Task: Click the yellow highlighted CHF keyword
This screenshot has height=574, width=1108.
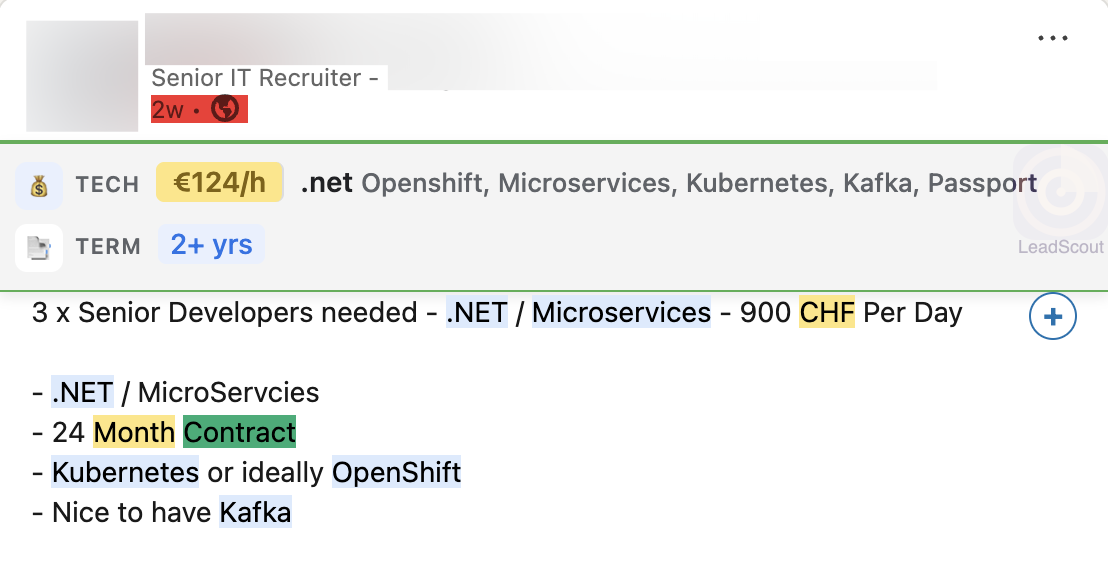Action: click(827, 313)
